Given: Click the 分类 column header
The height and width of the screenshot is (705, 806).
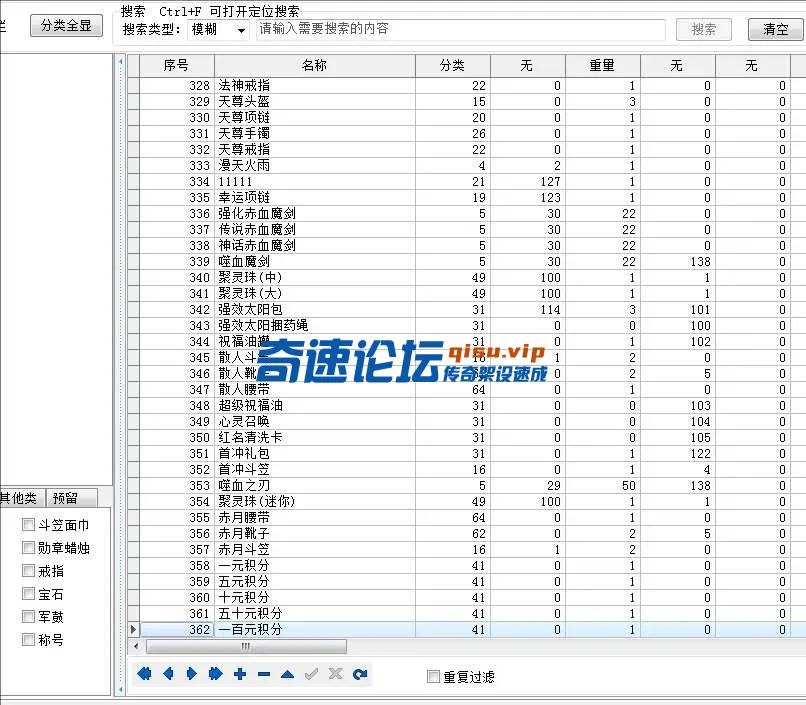Looking at the screenshot, I should point(452,65).
